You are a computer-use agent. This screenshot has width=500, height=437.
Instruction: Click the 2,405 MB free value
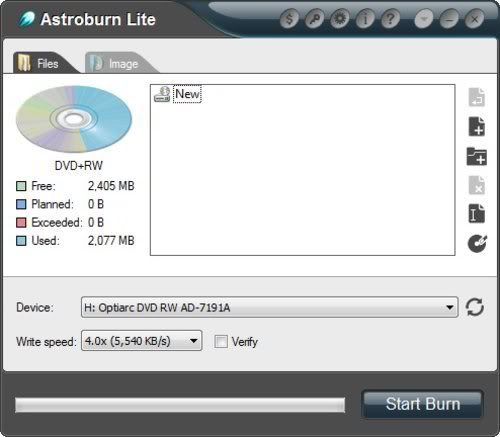click(x=111, y=186)
